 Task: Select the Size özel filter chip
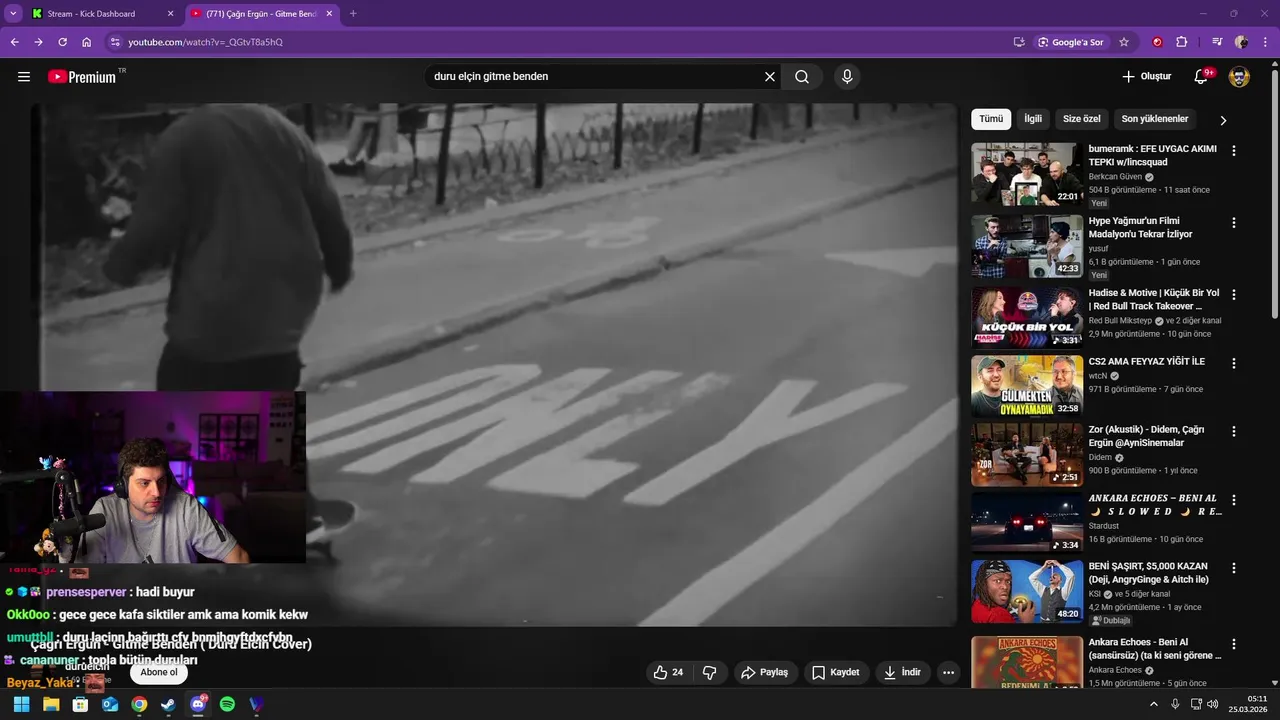(1081, 119)
